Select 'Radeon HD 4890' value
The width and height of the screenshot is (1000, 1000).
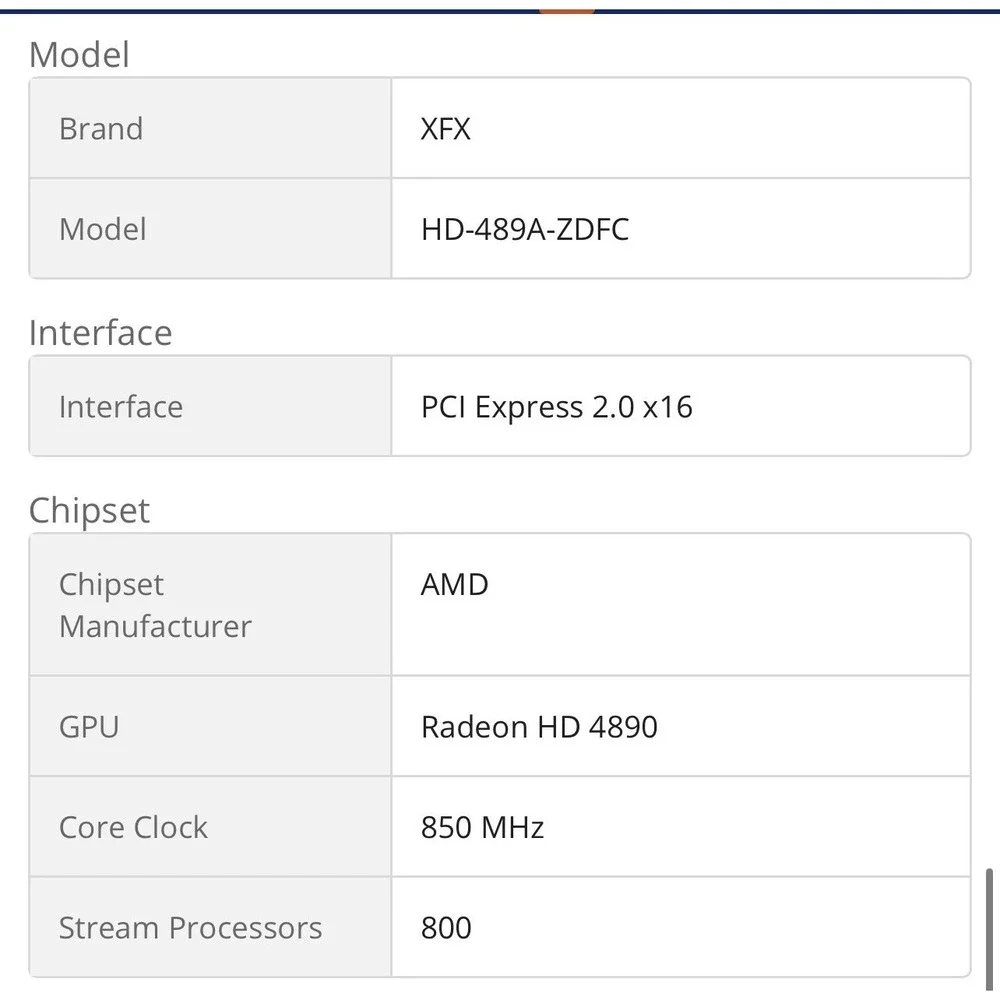(540, 726)
